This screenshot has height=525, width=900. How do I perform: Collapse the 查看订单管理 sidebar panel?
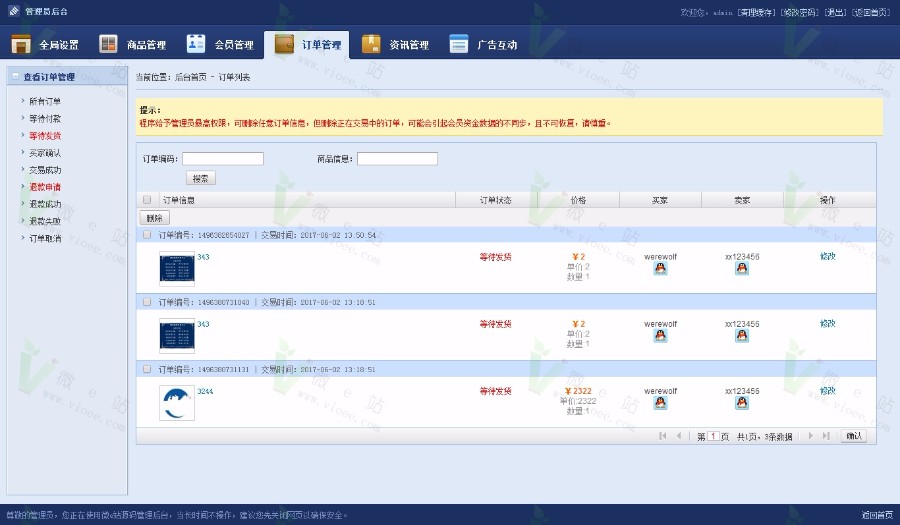[15, 76]
